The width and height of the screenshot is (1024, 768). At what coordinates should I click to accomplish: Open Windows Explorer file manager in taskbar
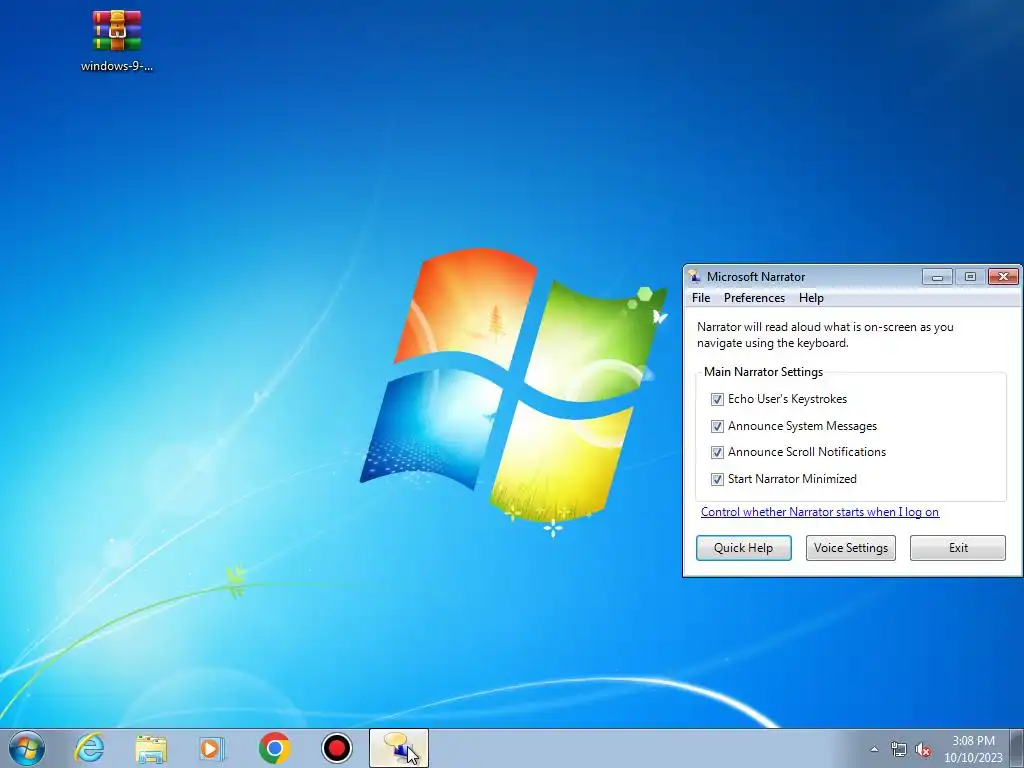[151, 748]
